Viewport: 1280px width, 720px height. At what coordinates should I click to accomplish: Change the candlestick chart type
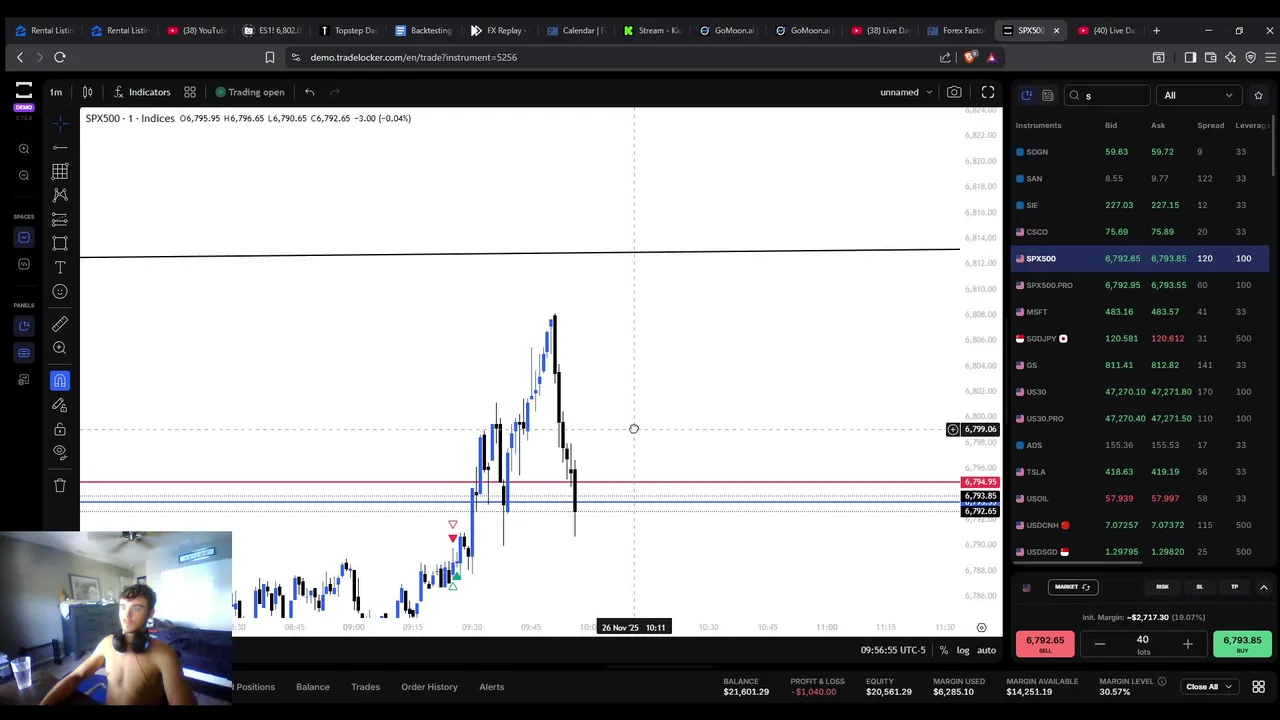[x=87, y=92]
